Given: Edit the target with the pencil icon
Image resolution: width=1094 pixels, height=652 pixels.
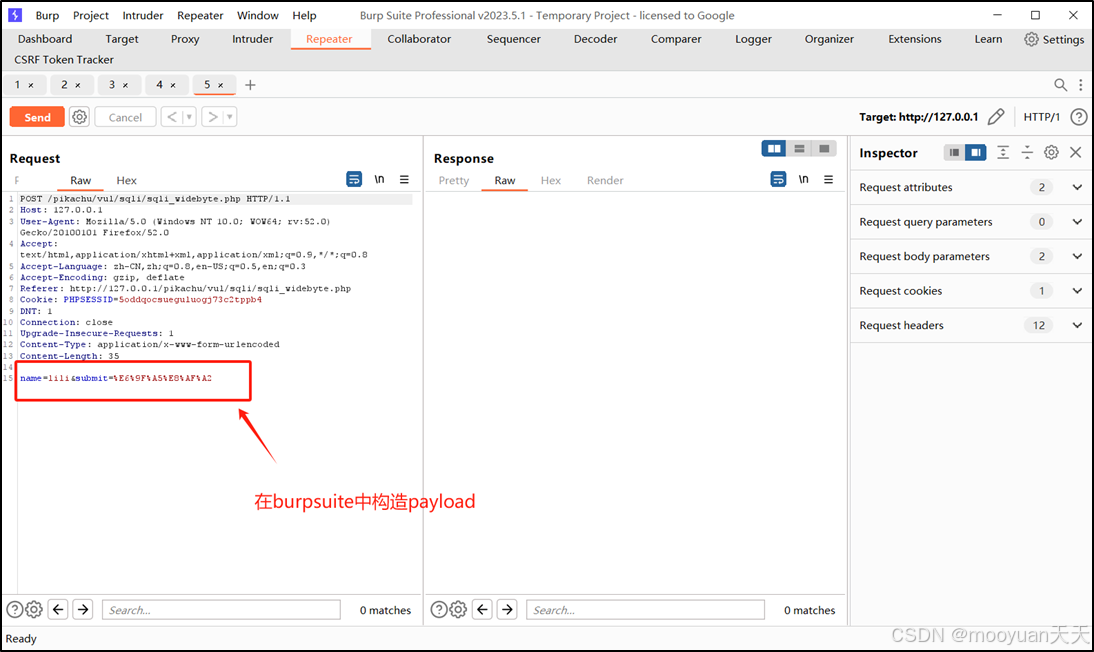Looking at the screenshot, I should pyautogui.click(x=996, y=117).
